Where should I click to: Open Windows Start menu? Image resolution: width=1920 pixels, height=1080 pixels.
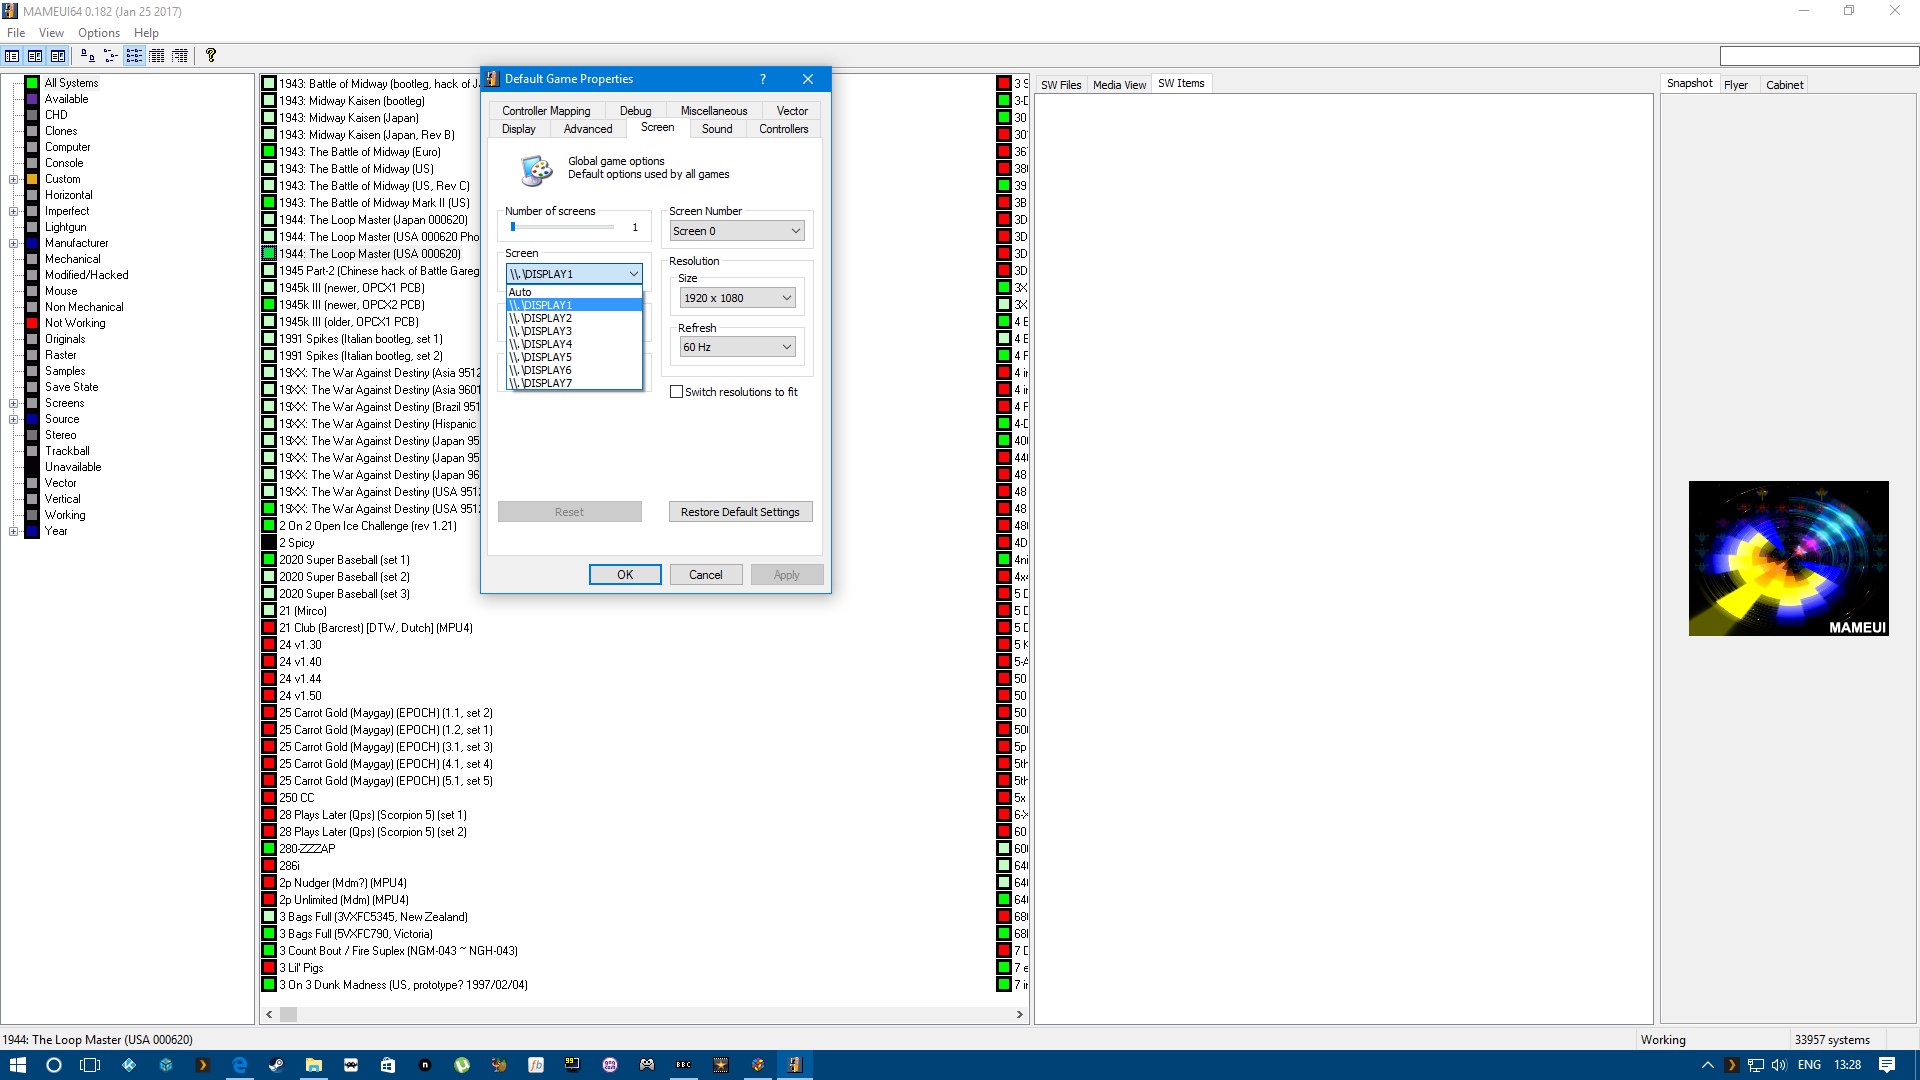coord(18,1065)
